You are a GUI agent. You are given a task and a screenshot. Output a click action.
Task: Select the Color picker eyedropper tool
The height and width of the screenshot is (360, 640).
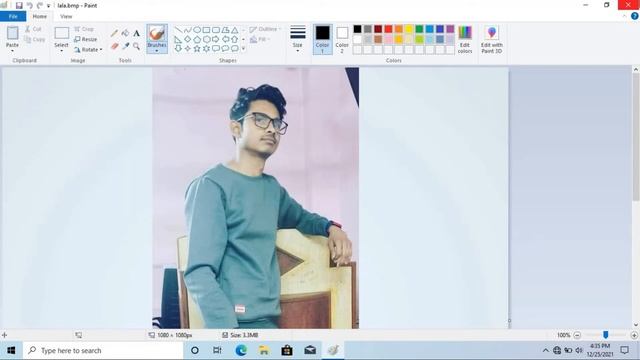pos(125,46)
